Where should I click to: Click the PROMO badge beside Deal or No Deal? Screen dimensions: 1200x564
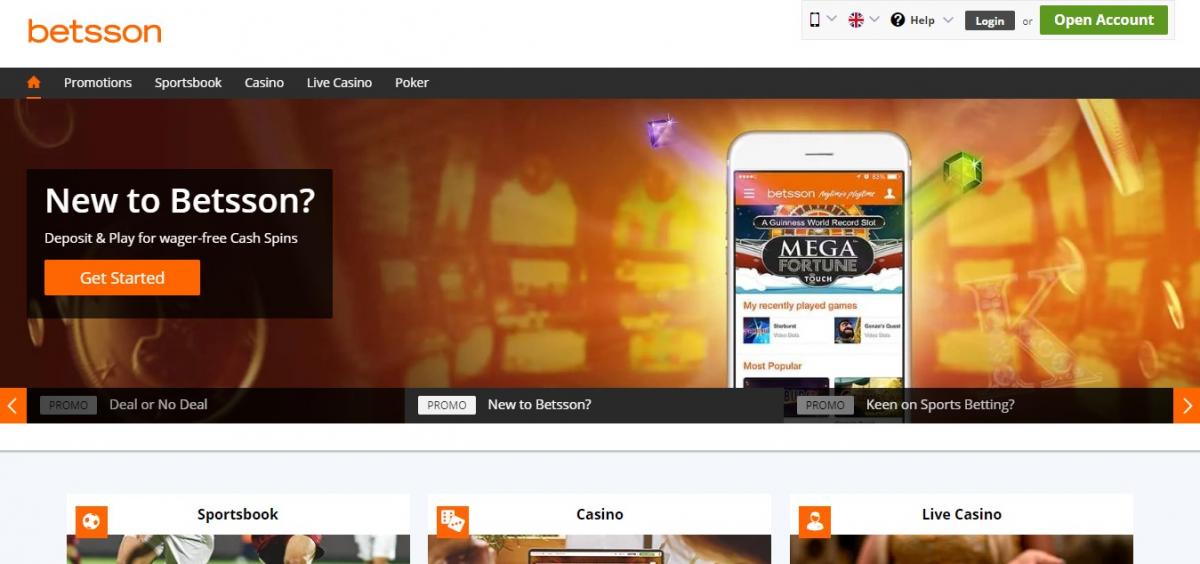[x=68, y=405]
